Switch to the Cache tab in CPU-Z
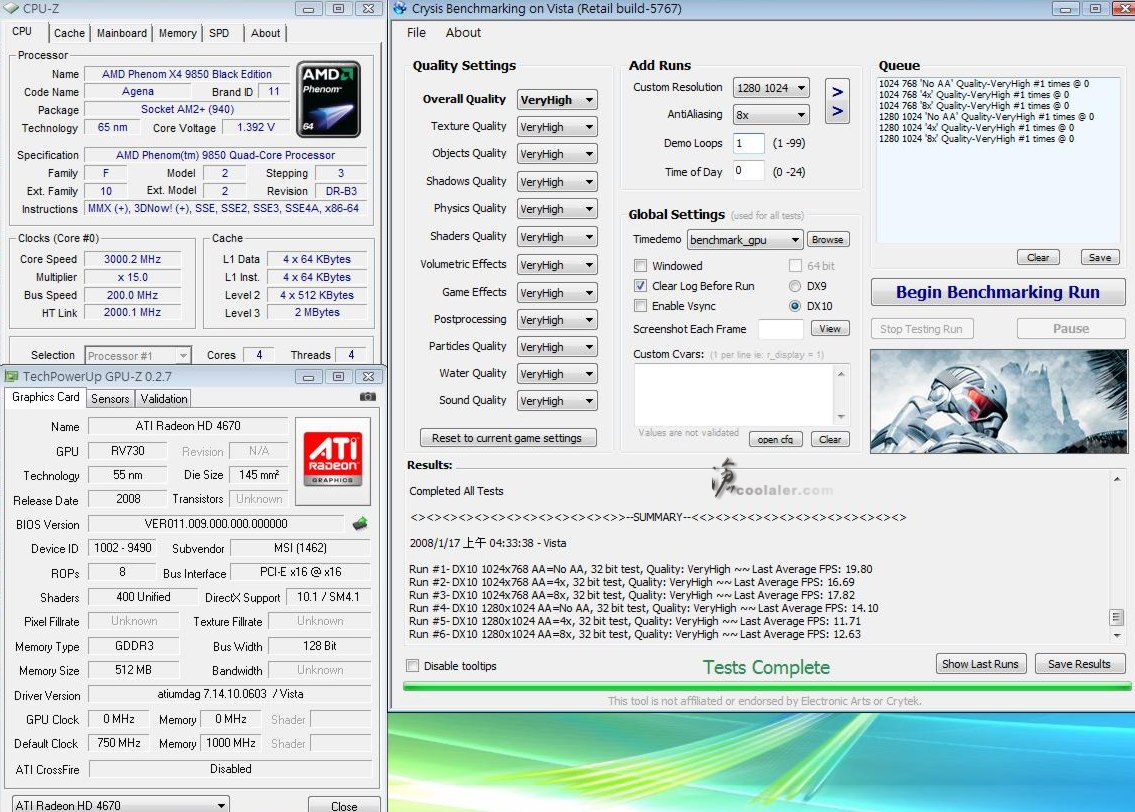Image resolution: width=1135 pixels, height=812 pixels. tap(69, 33)
